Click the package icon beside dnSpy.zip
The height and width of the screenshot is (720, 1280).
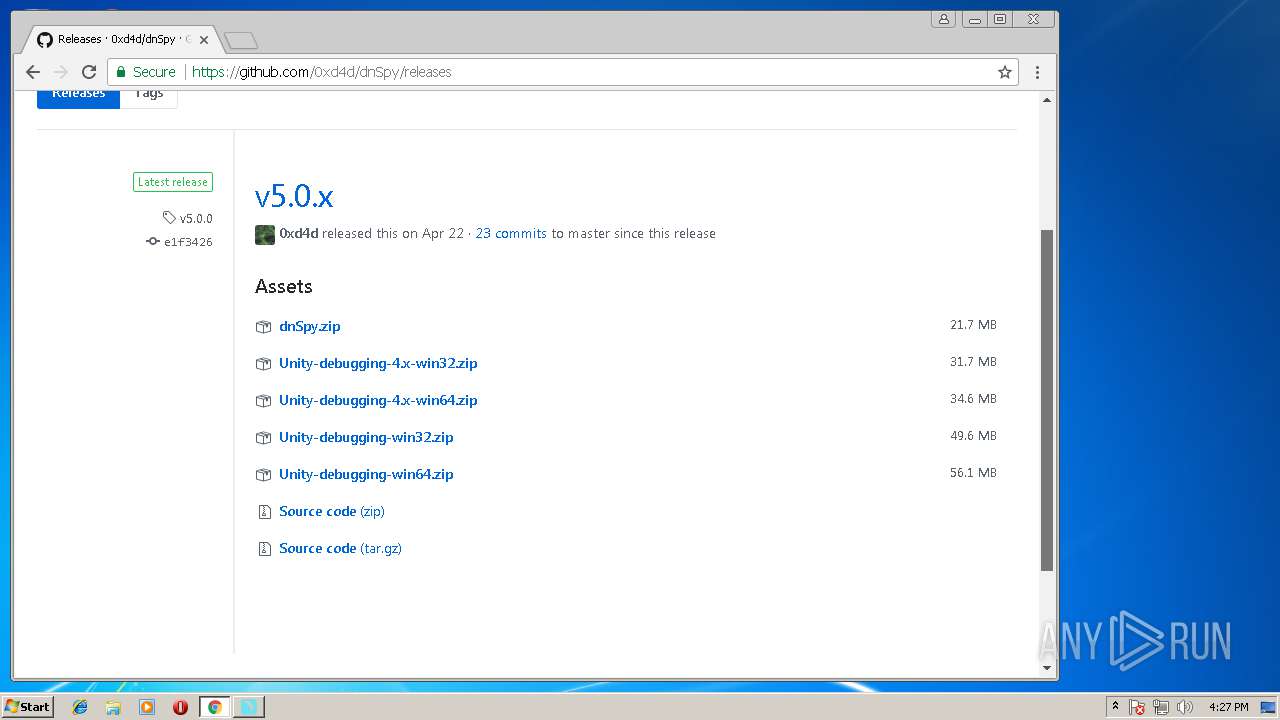point(263,327)
